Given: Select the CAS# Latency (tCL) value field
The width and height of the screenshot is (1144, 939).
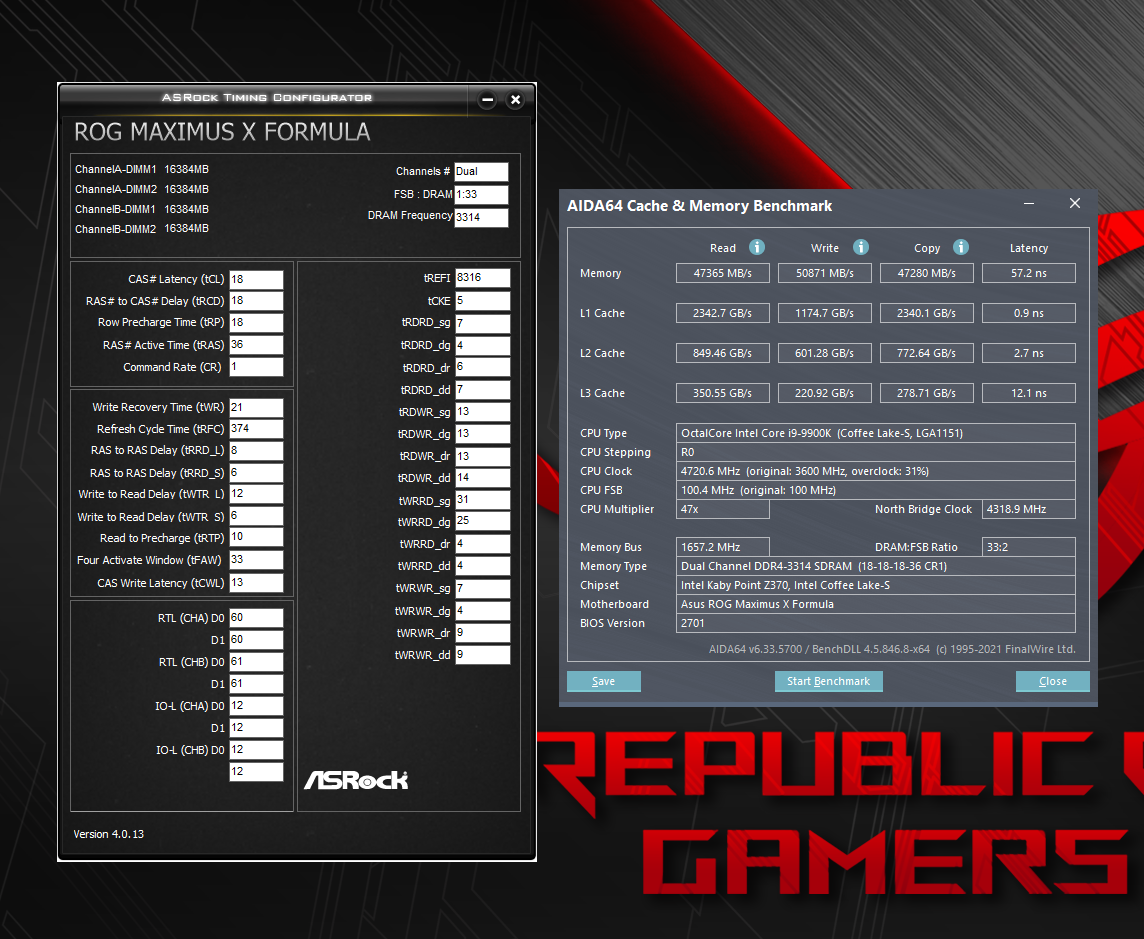Looking at the screenshot, I should (x=256, y=280).
